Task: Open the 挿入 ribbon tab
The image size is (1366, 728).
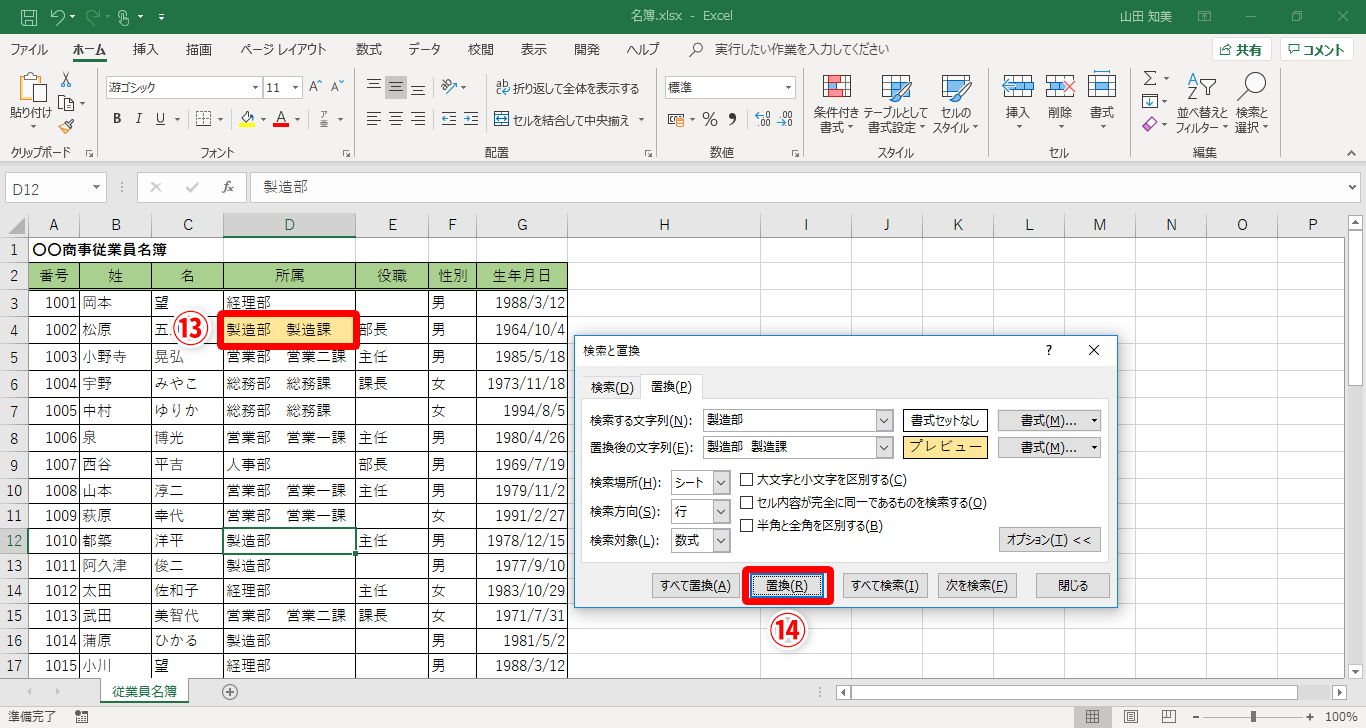Action: 146,49
